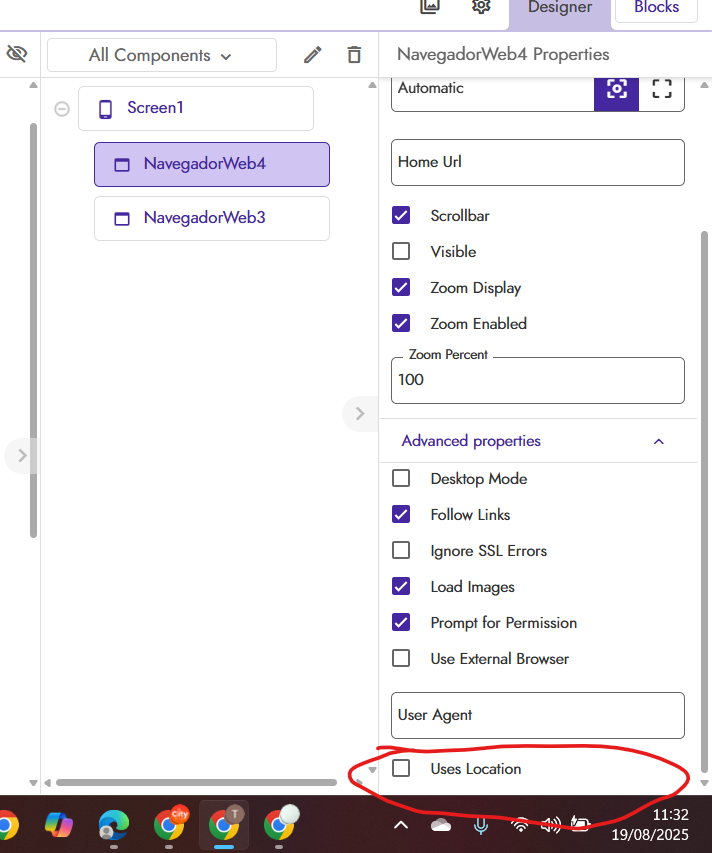Enable the Uses Location checkbox
The image size is (712, 853).
(401, 768)
